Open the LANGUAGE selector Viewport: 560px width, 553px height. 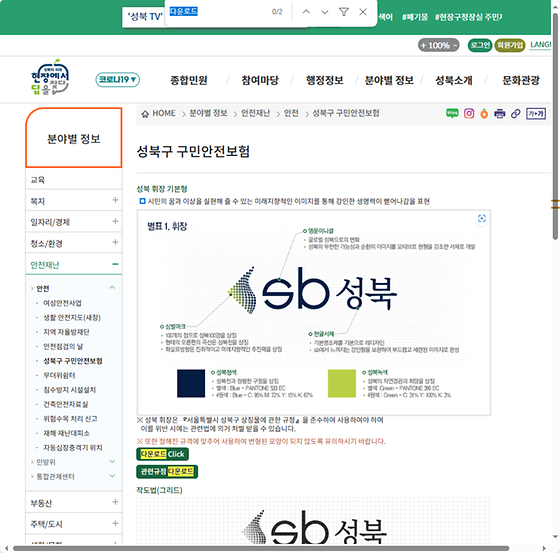[540, 45]
